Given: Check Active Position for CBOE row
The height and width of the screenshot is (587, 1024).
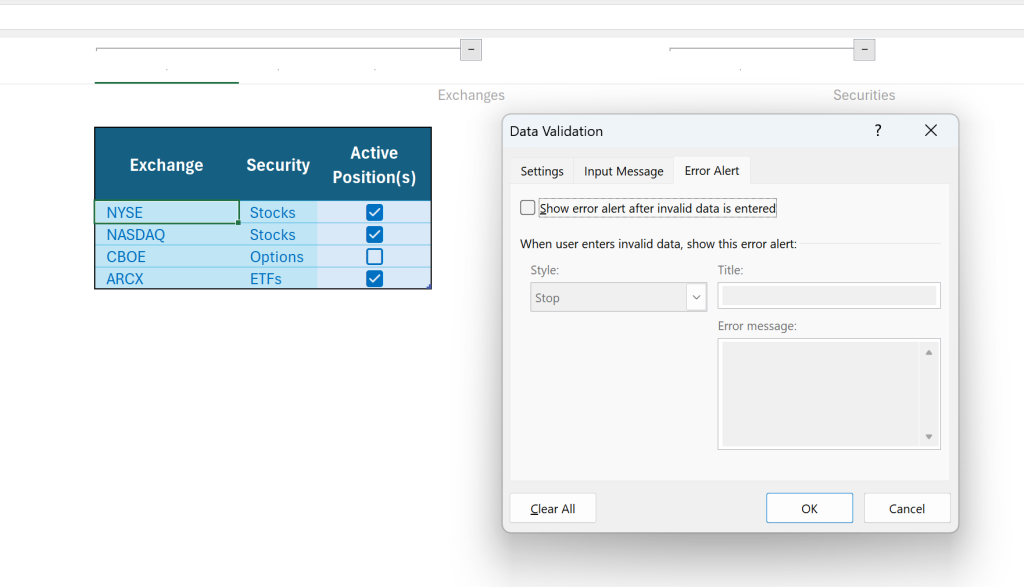Looking at the screenshot, I should pos(374,257).
